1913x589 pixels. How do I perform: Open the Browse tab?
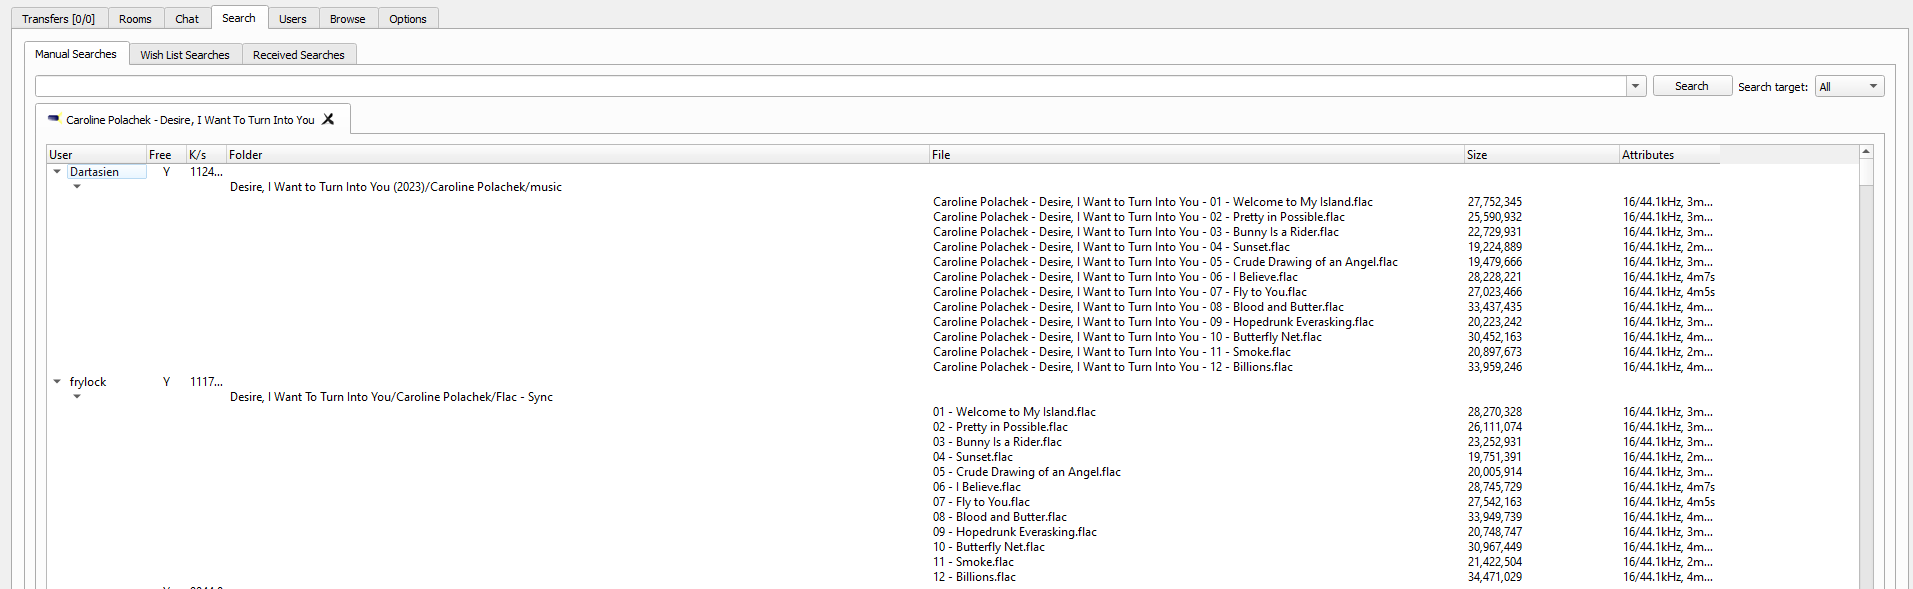point(348,18)
